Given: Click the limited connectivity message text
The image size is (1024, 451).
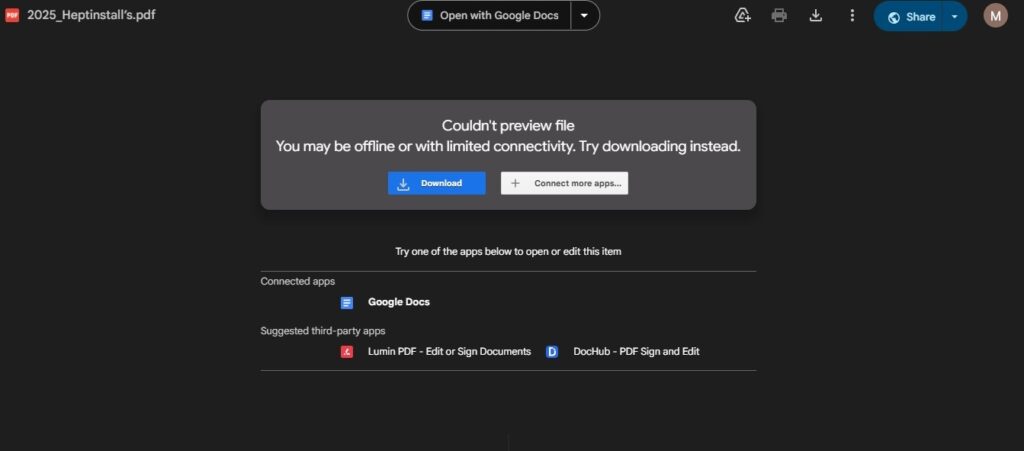Looking at the screenshot, I should click(x=508, y=147).
